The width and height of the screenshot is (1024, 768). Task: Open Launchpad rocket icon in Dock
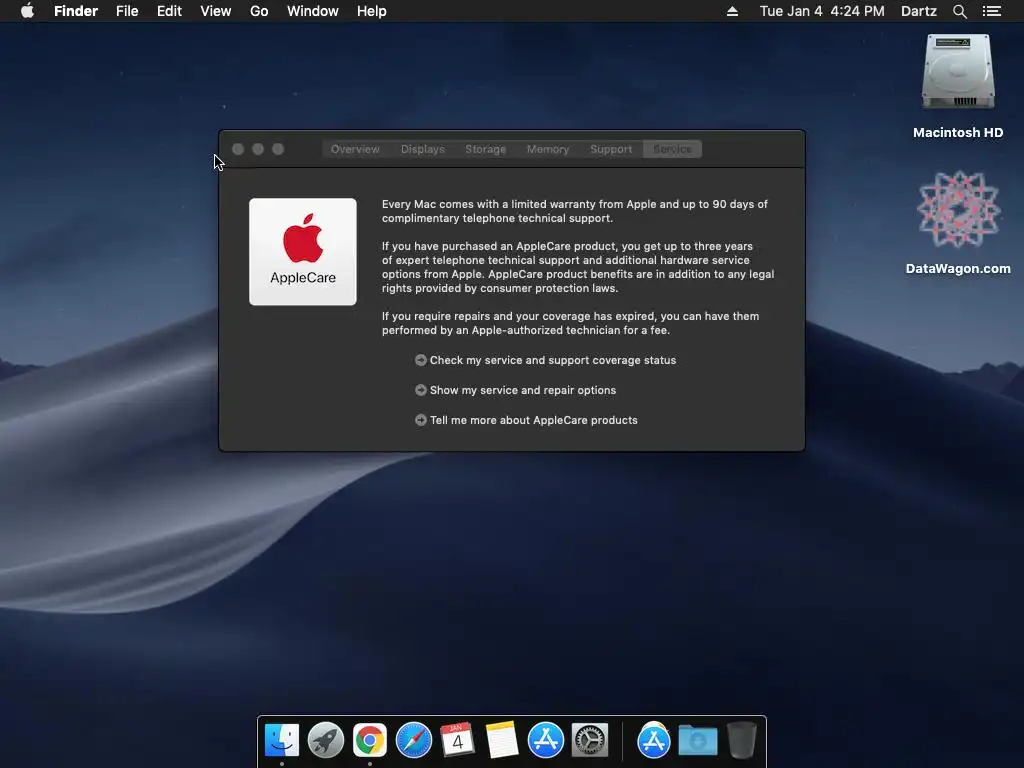(325, 740)
